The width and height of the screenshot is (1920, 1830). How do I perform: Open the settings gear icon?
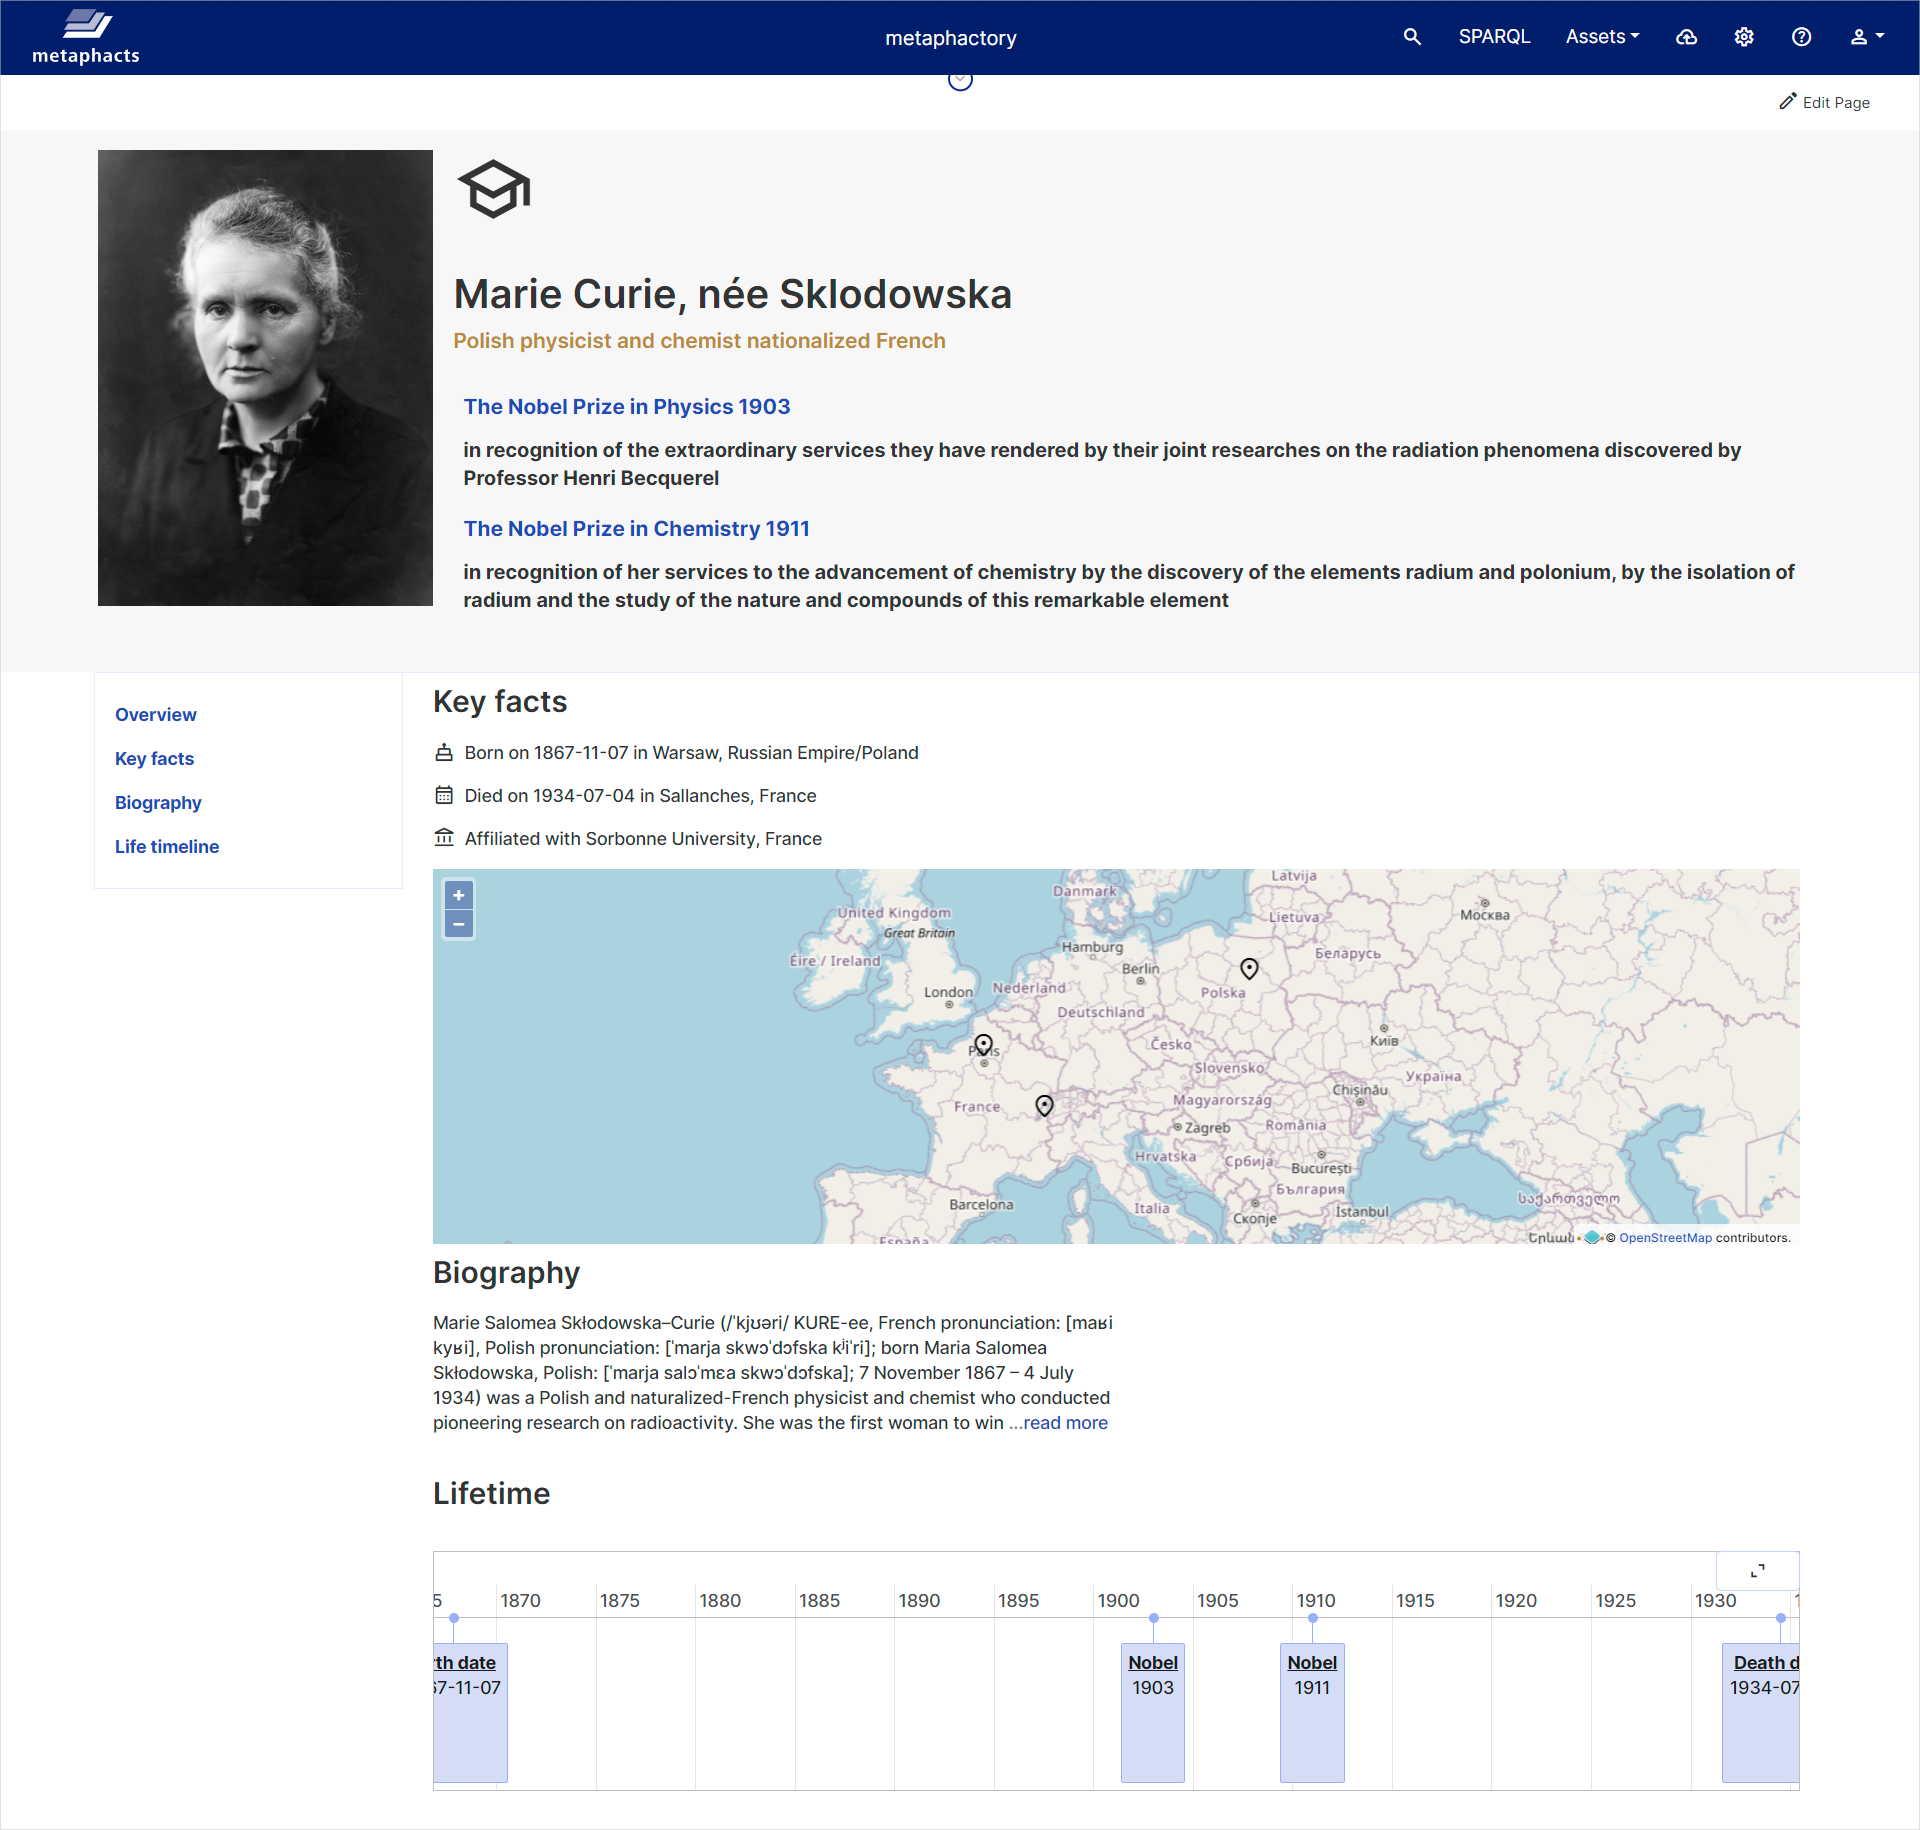coord(1743,37)
